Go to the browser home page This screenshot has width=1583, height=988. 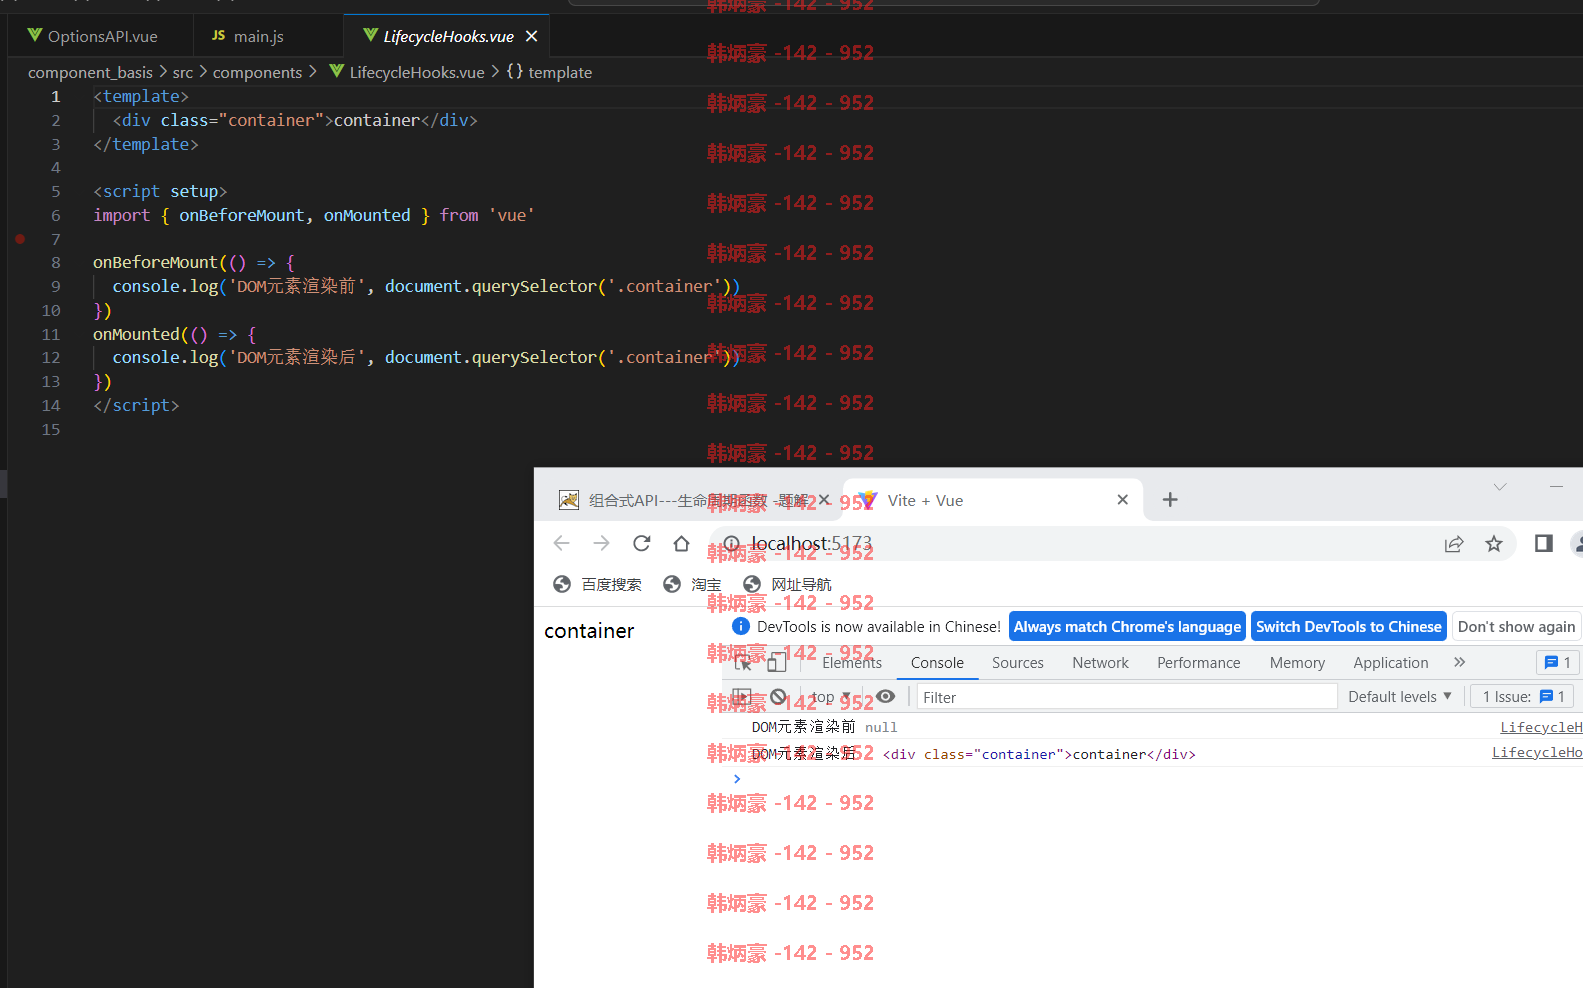tap(681, 543)
